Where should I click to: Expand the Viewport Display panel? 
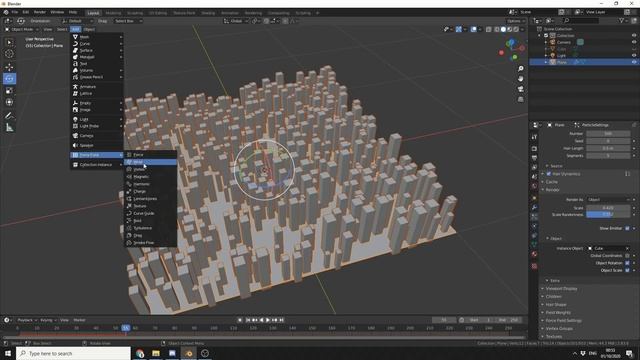click(x=562, y=289)
